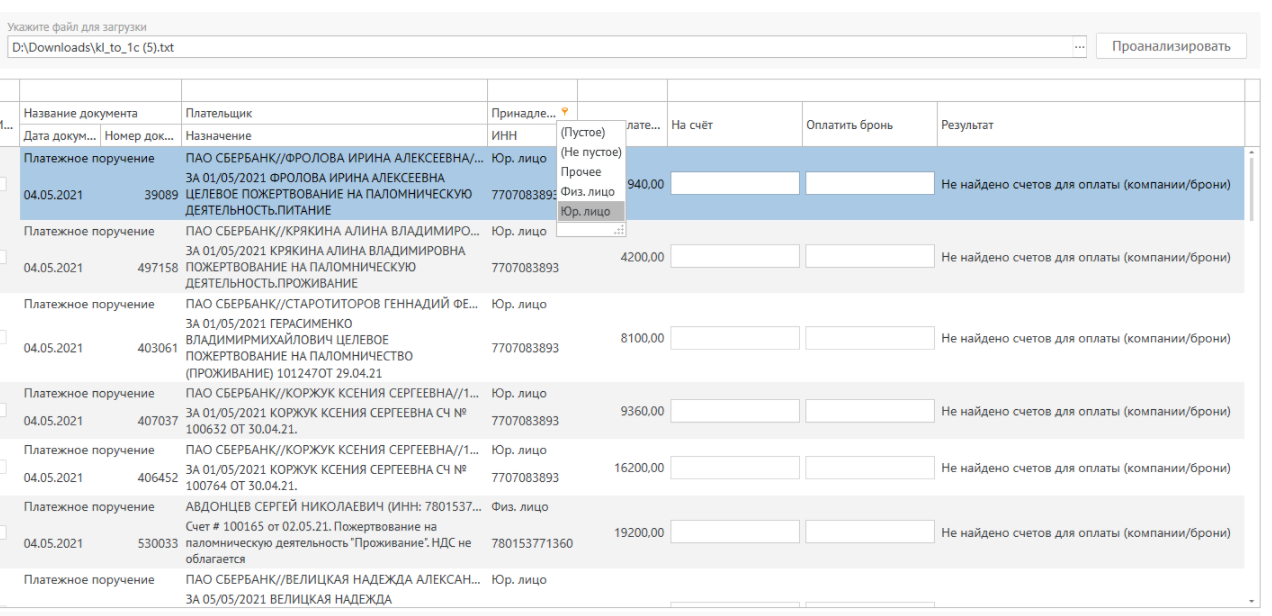The image size is (1272, 616).
Task: Choose '(Не пустое)' filter option
Action: [x=590, y=152]
